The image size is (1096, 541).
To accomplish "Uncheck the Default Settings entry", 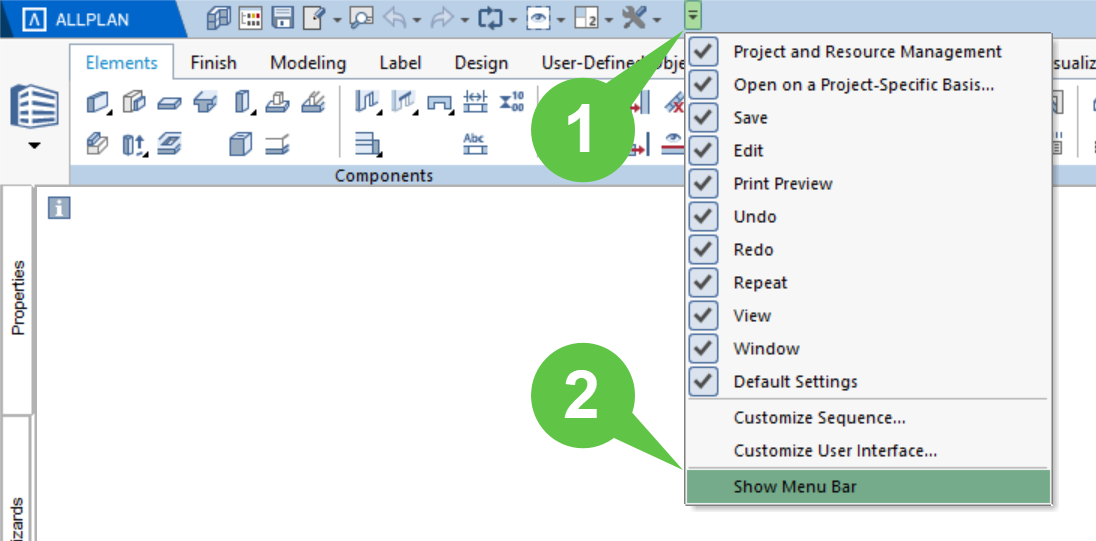I will click(x=703, y=382).
